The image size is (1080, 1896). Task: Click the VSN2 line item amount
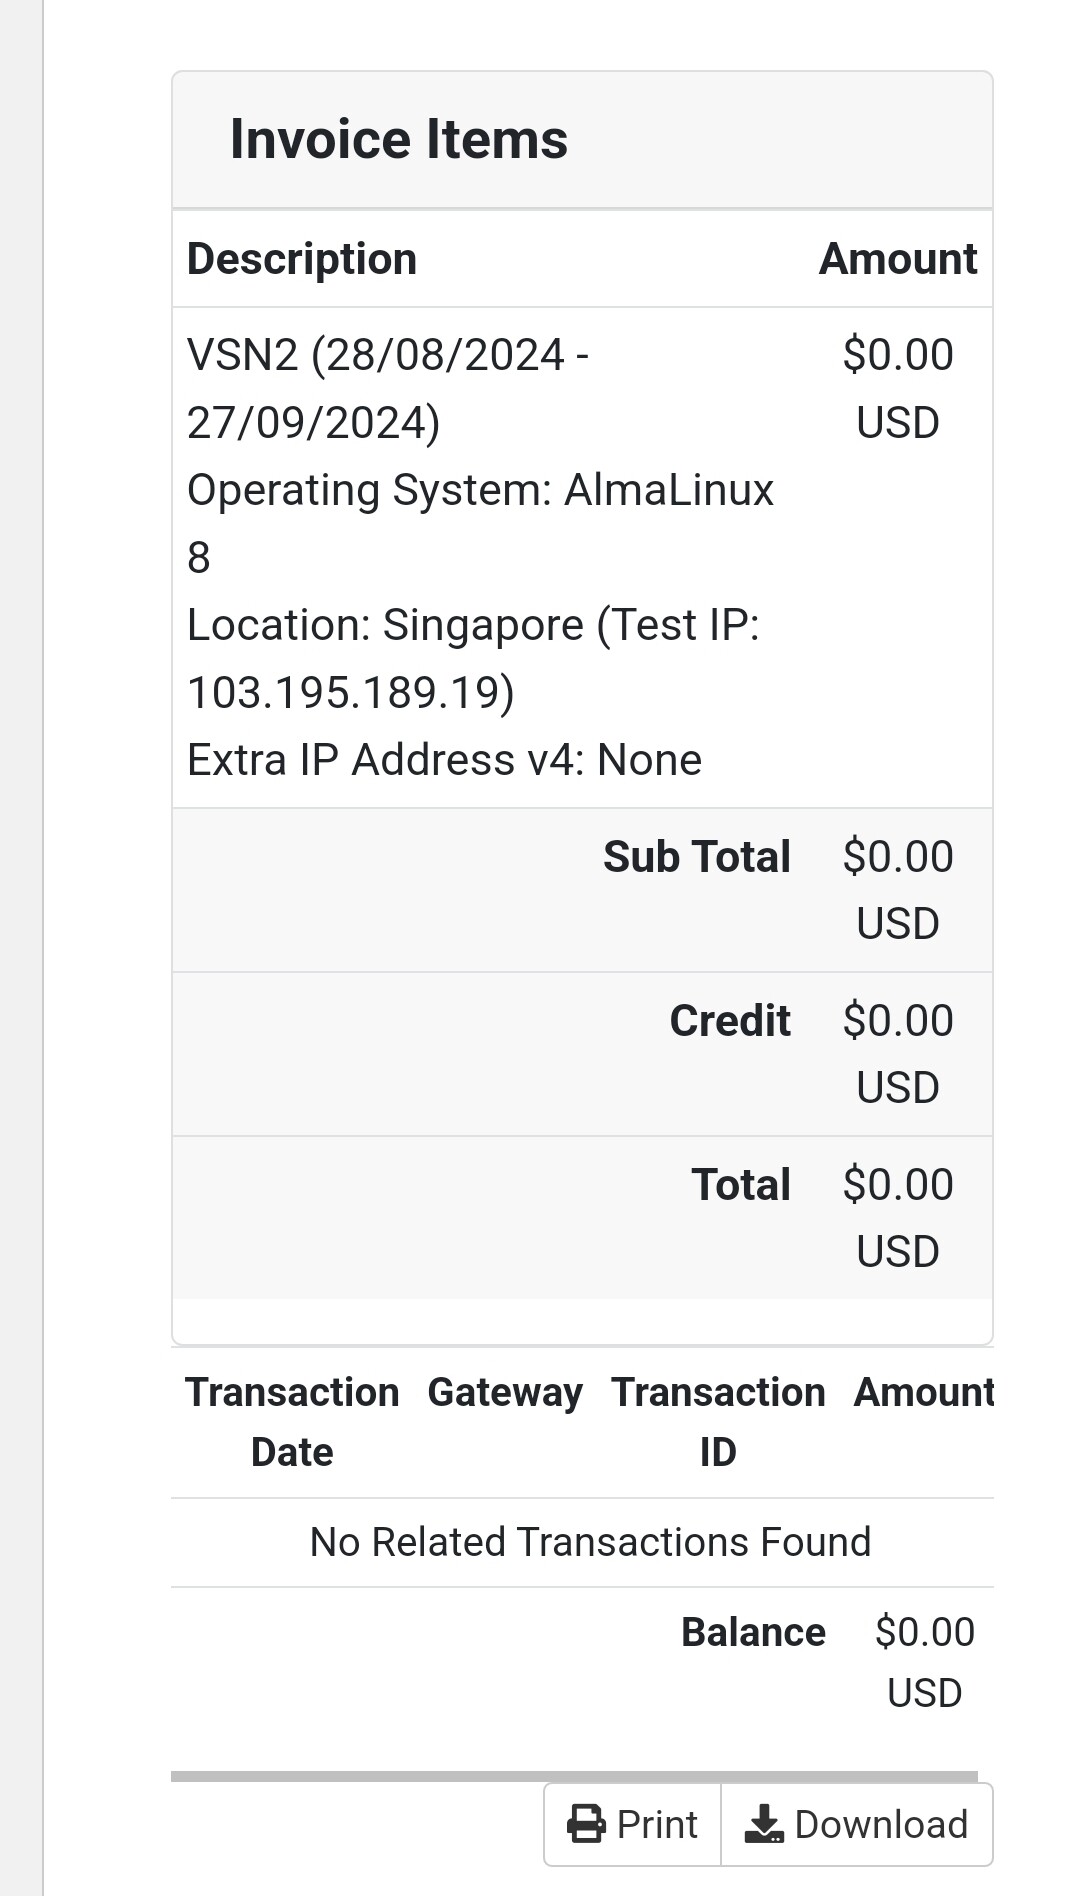[897, 388]
